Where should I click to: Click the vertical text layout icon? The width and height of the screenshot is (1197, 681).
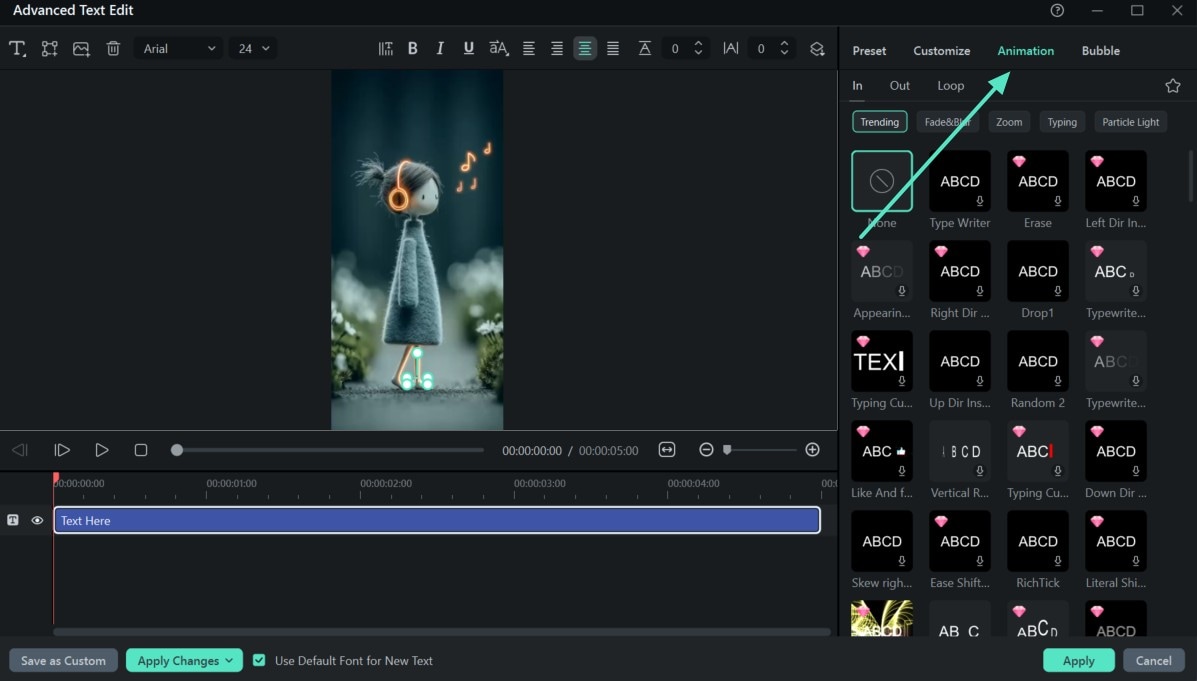click(x=386, y=49)
